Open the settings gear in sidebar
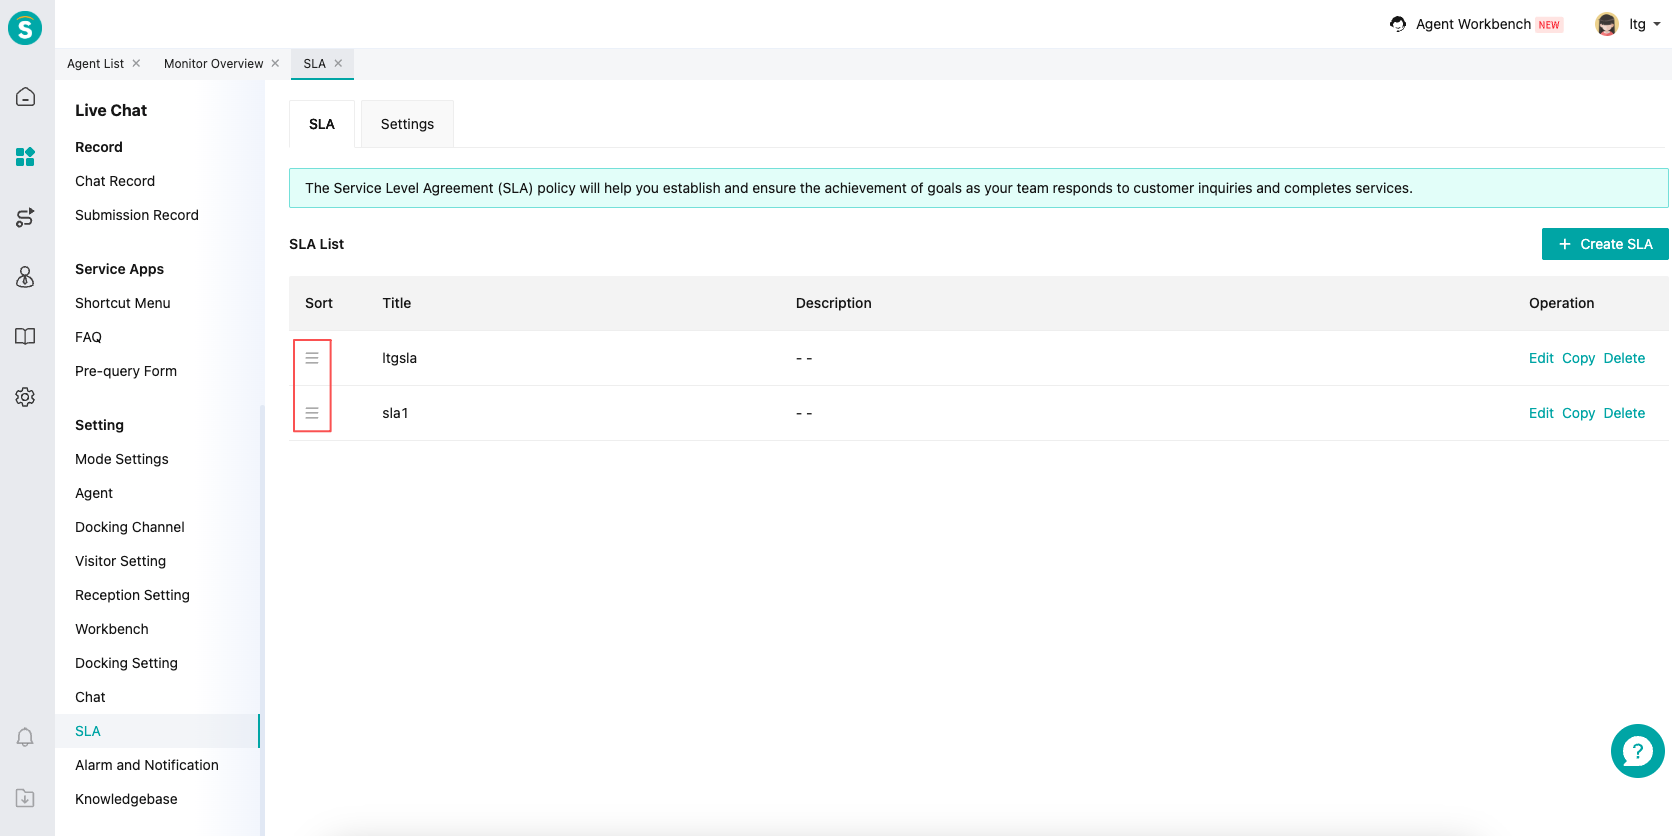This screenshot has height=836, width=1672. coord(25,397)
